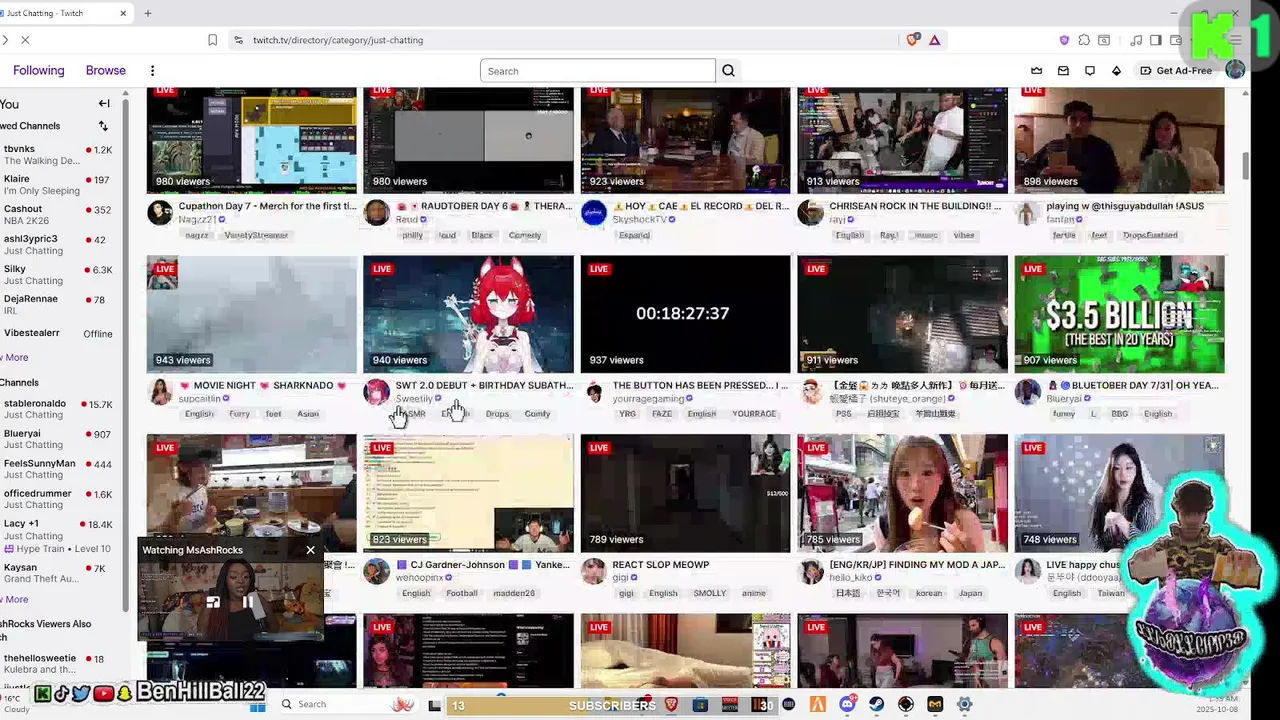Screen dimensions: 1280x720
Task: Switch to the Following tab
Action: (38, 71)
